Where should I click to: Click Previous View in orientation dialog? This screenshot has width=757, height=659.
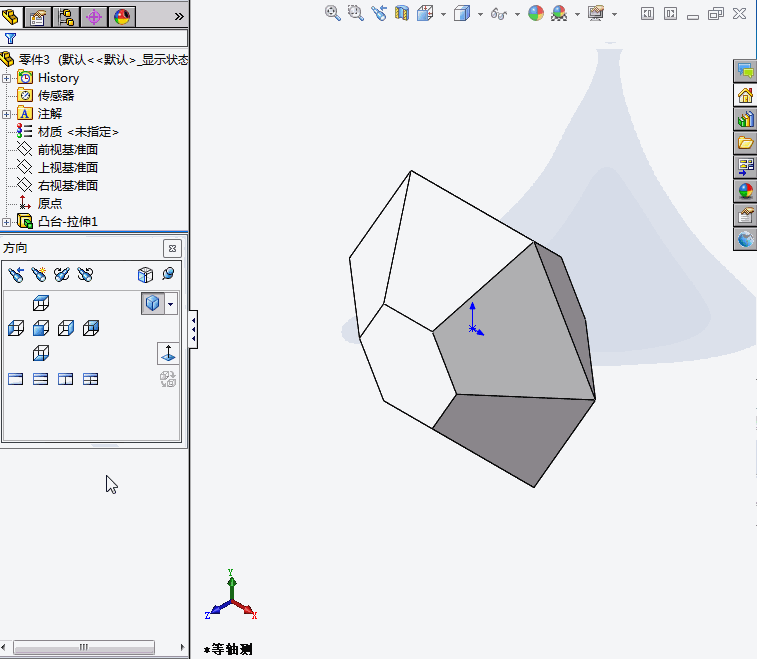click(16, 275)
